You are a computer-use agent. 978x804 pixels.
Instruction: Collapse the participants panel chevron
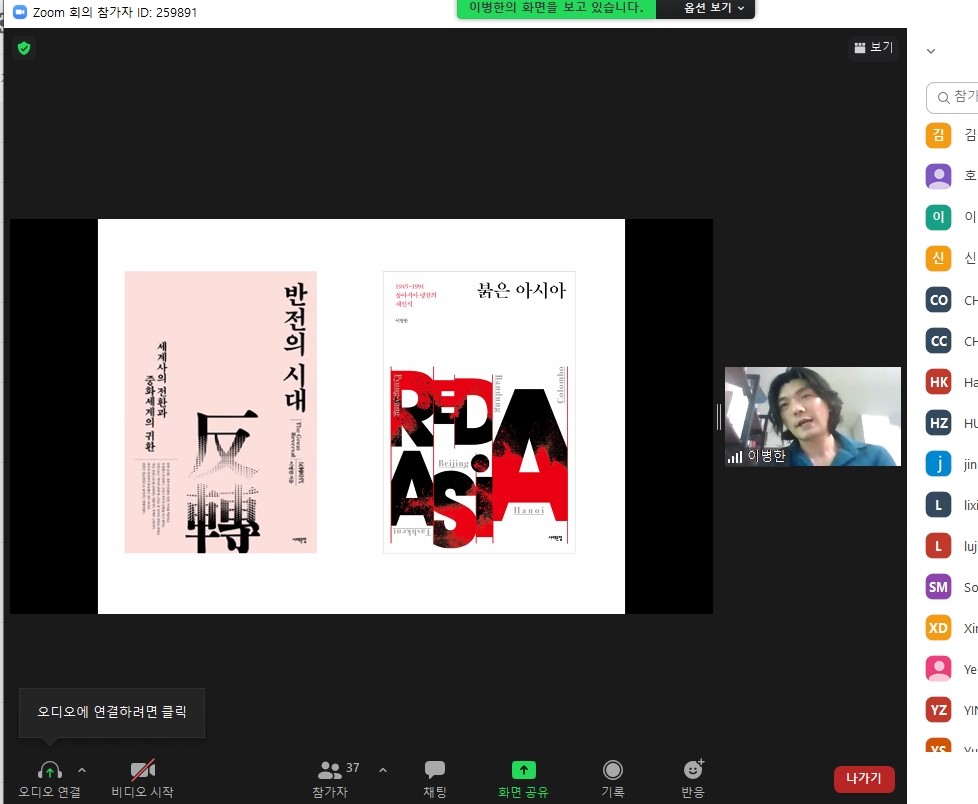pos(931,51)
